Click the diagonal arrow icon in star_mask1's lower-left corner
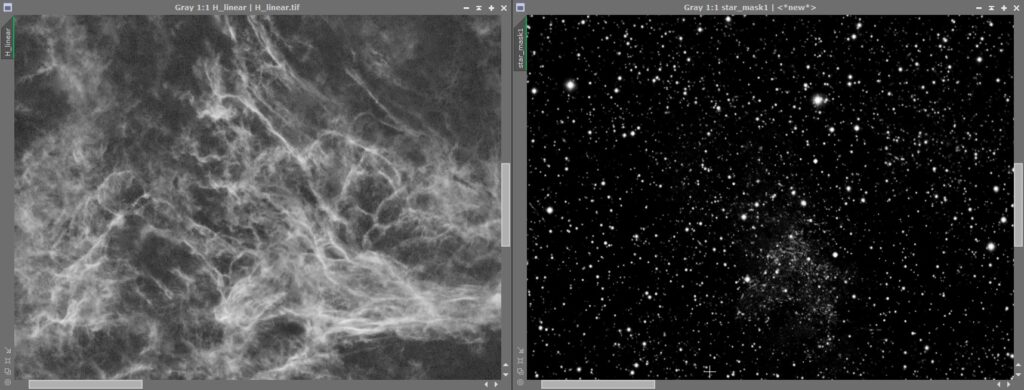The image size is (1024, 390). [x=520, y=351]
